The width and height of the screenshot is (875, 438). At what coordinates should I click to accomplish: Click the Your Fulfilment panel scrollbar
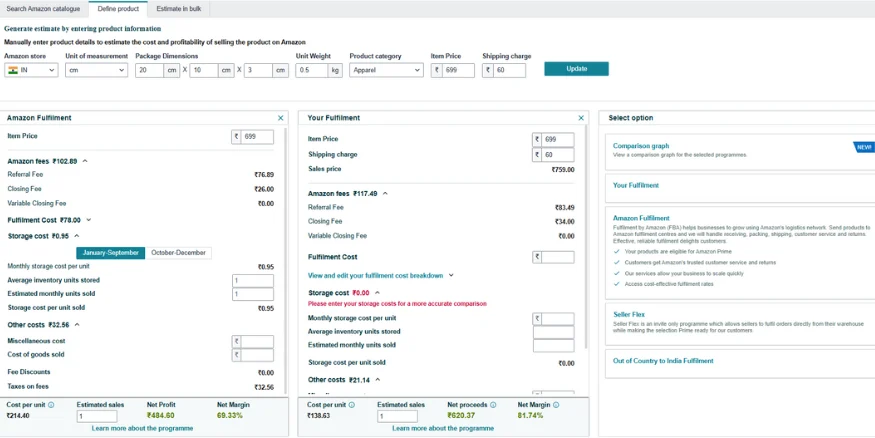[x=586, y=237]
